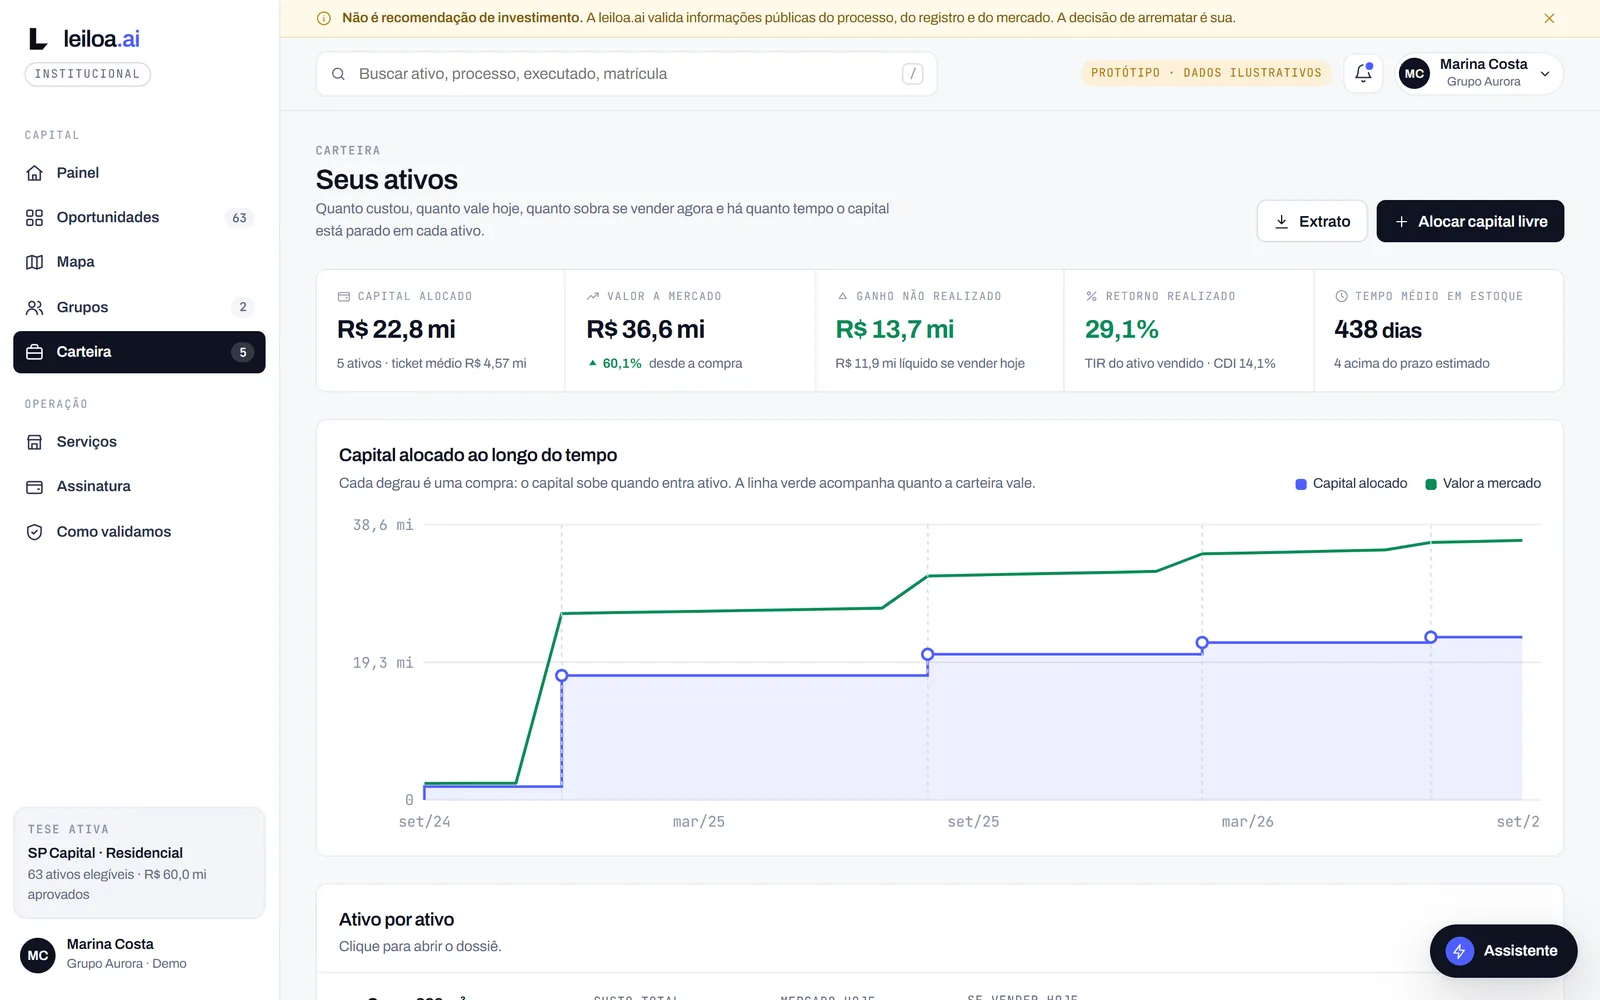Screen dimensions: 1600x1000
Task: Dismiss the investment warning banner
Action: tap(1549, 18)
